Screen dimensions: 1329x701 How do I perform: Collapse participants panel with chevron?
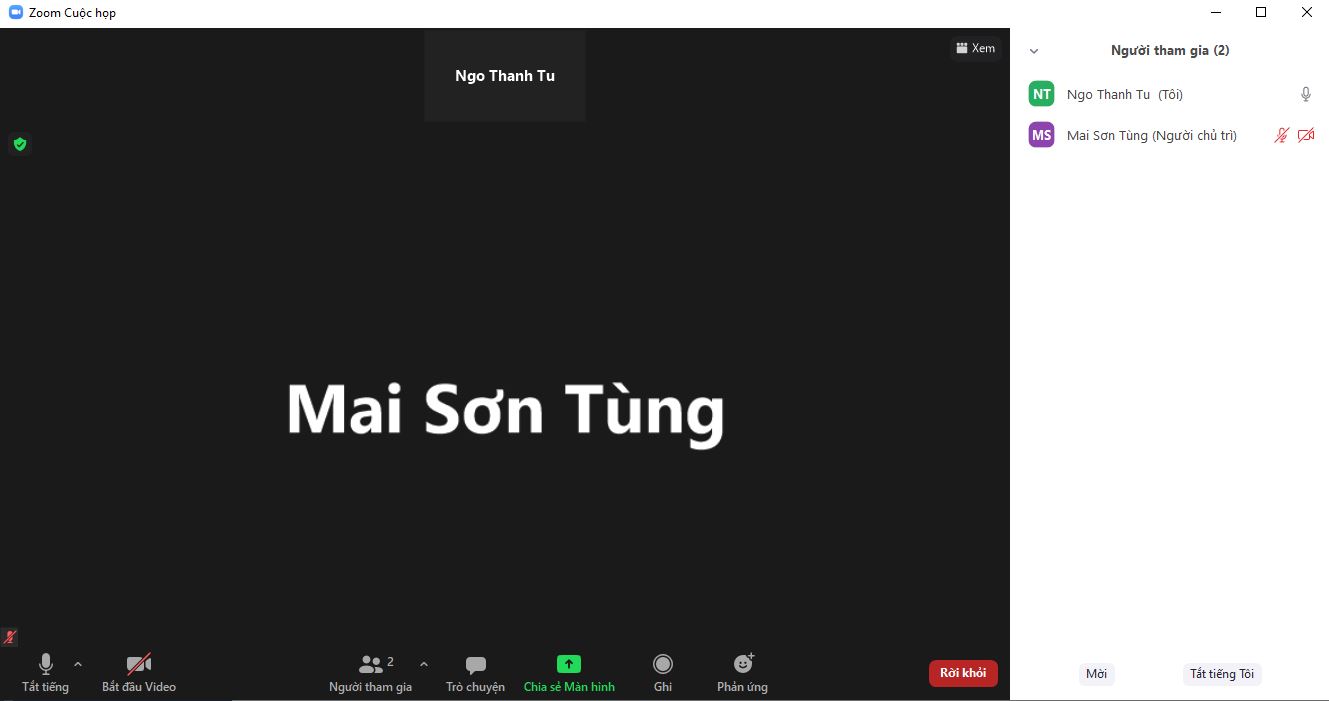(1034, 51)
